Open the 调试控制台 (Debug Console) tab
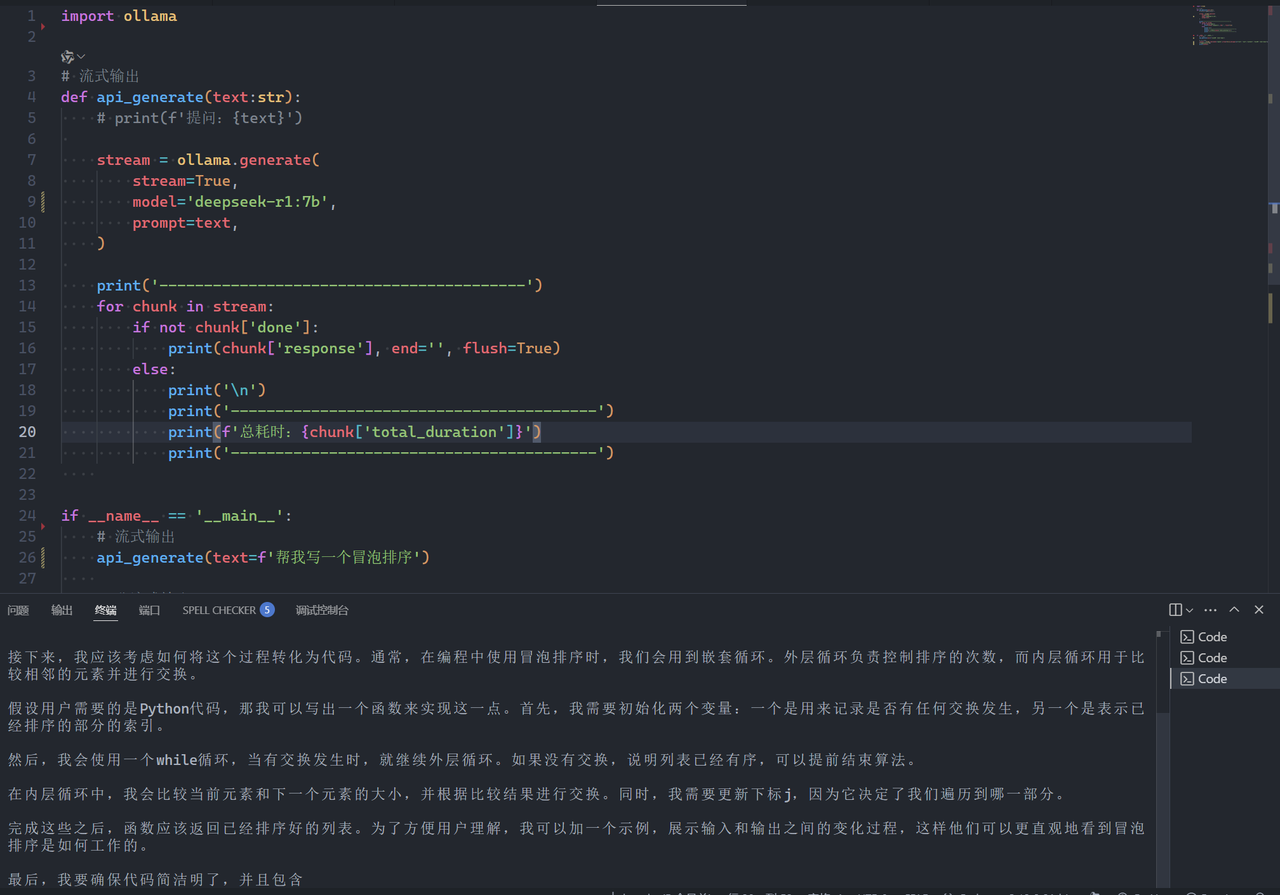Image resolution: width=1280 pixels, height=895 pixels. [322, 610]
